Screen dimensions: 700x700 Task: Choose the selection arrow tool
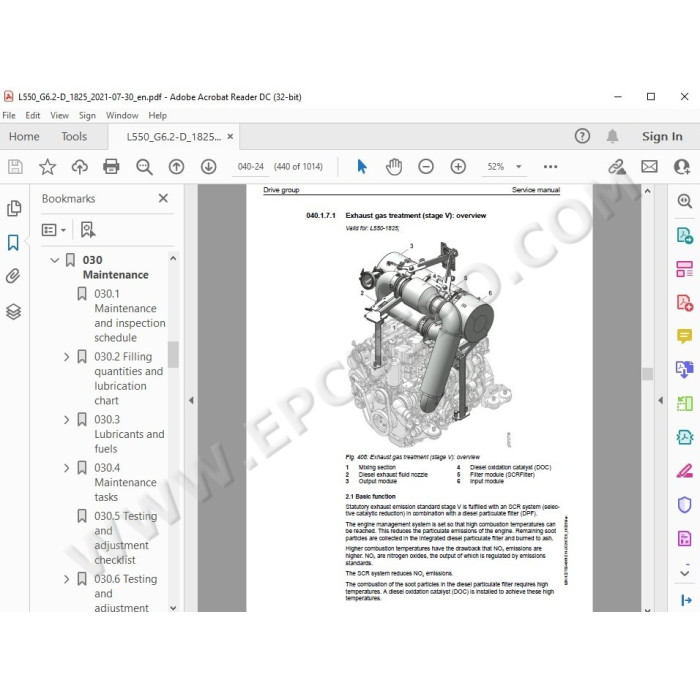pos(362,167)
